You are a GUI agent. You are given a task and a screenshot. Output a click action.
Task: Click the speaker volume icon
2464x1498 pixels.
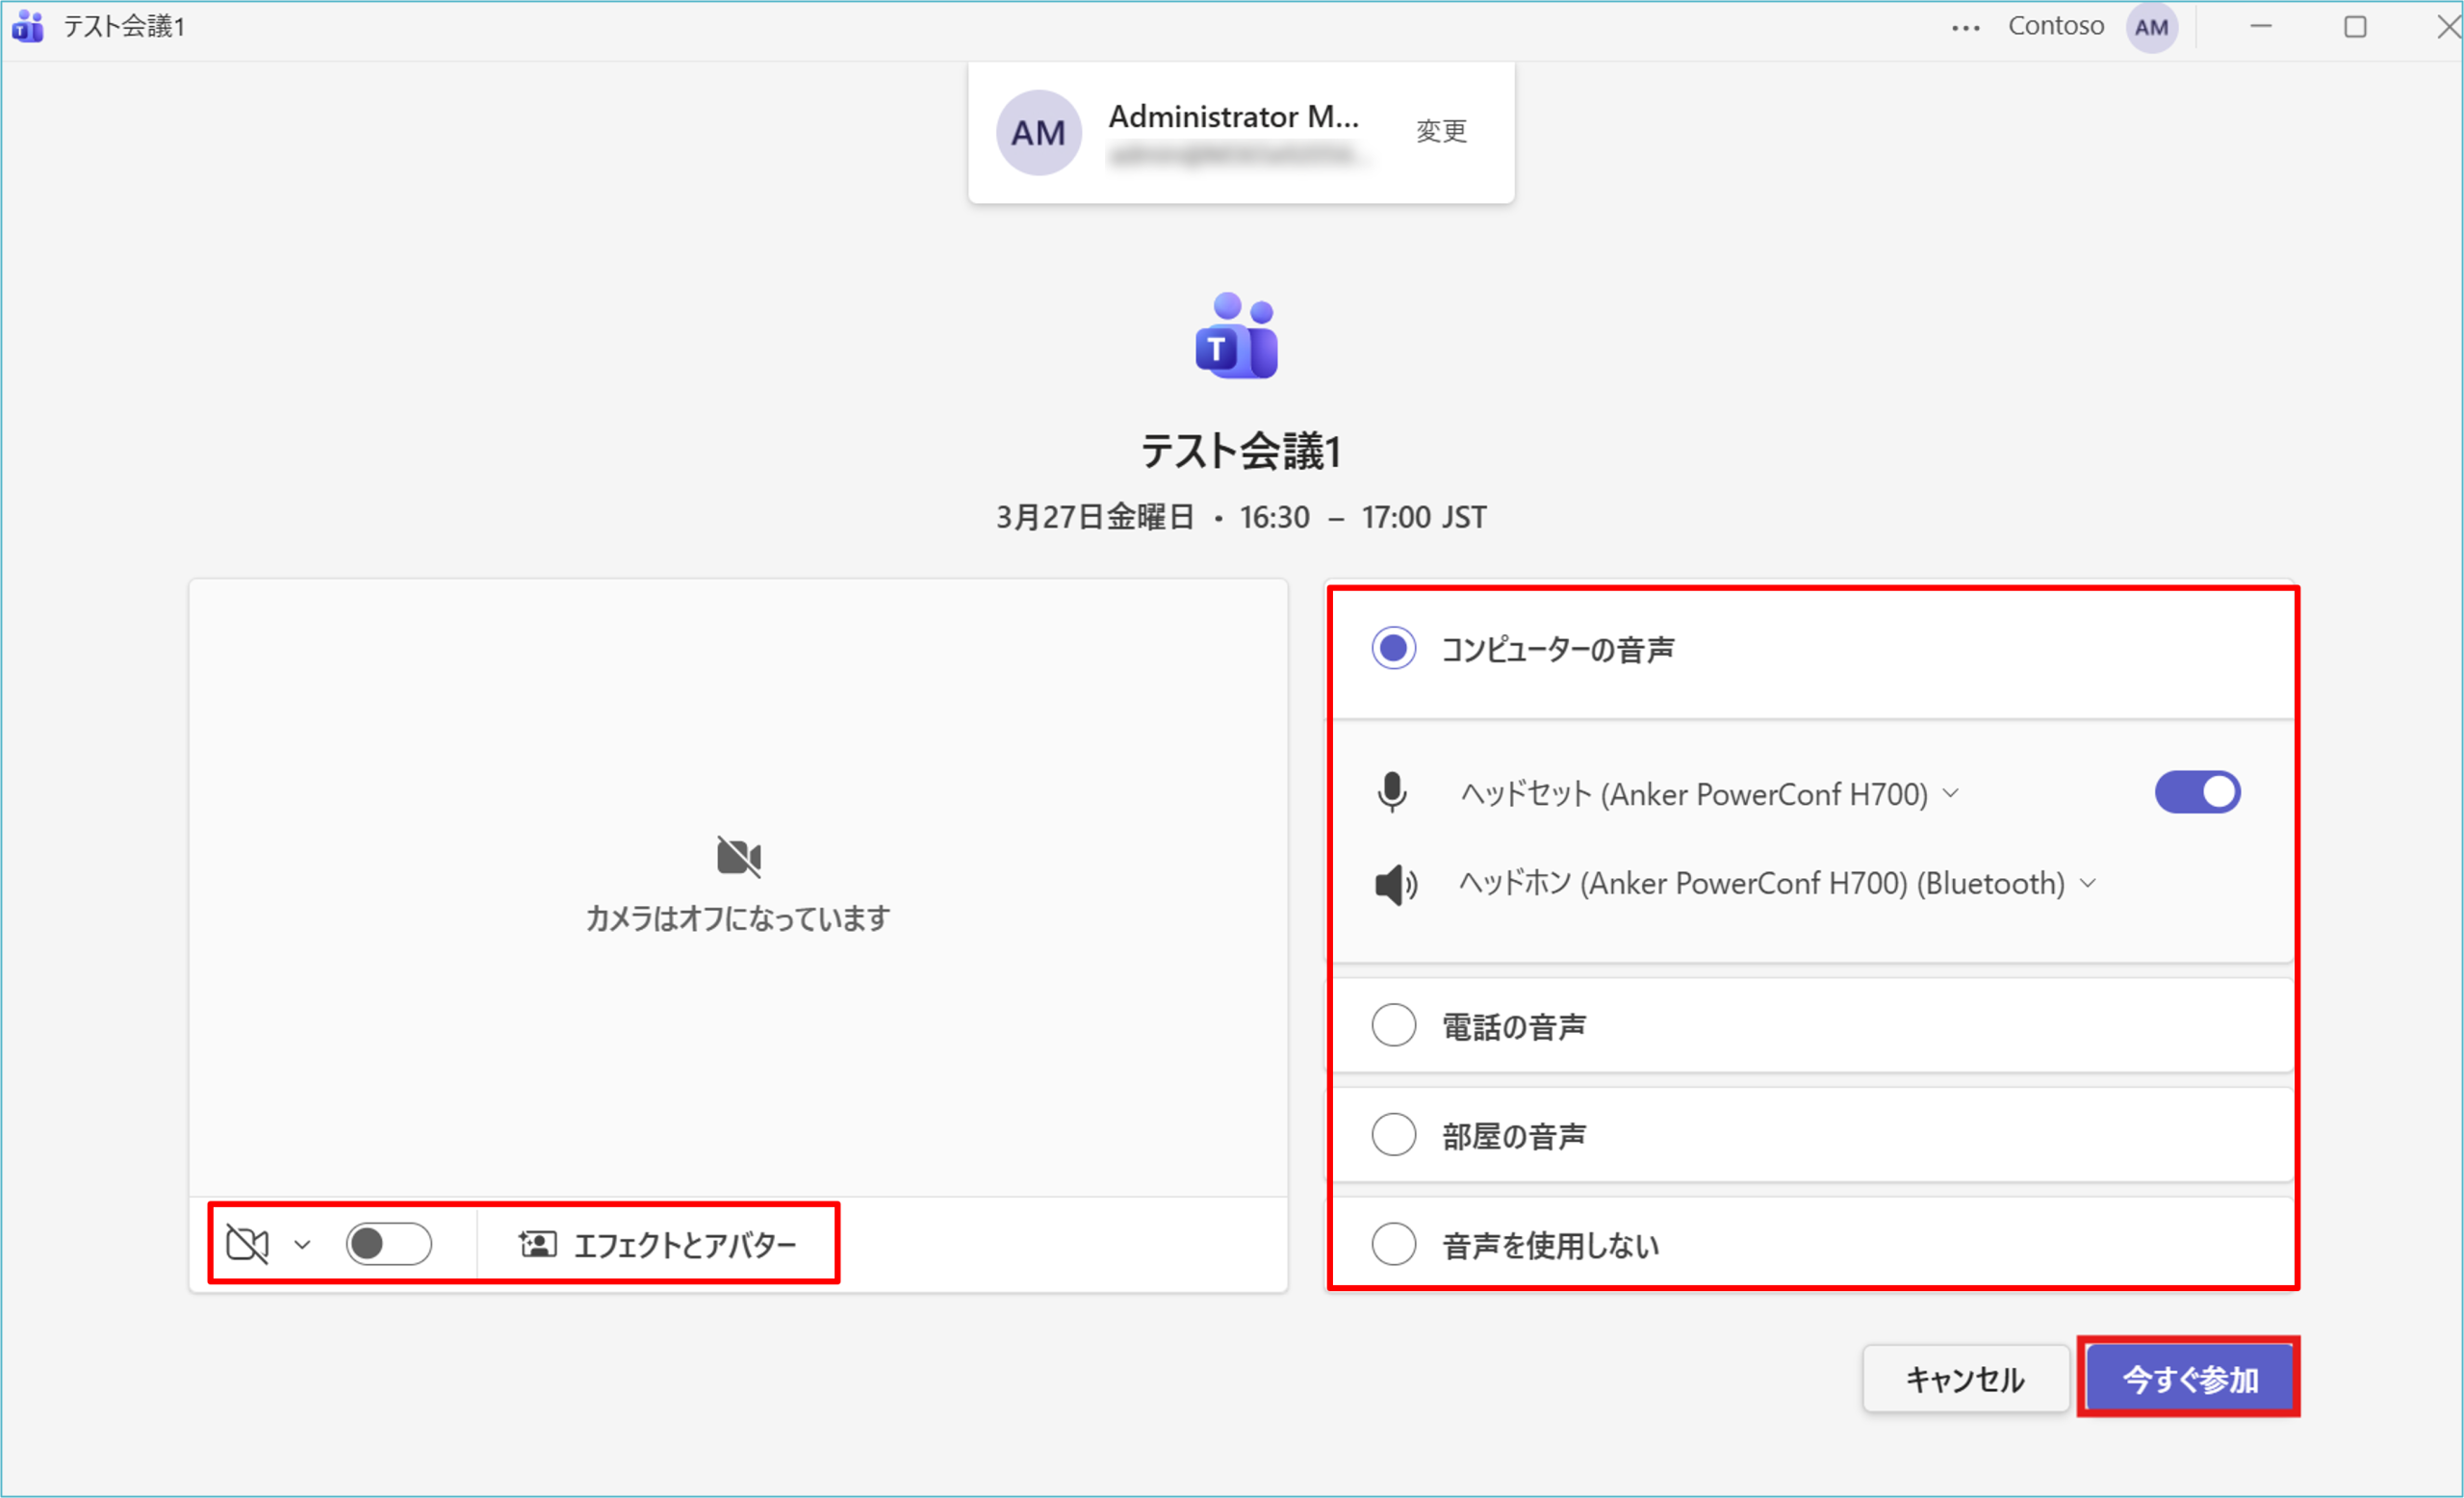coord(1395,884)
